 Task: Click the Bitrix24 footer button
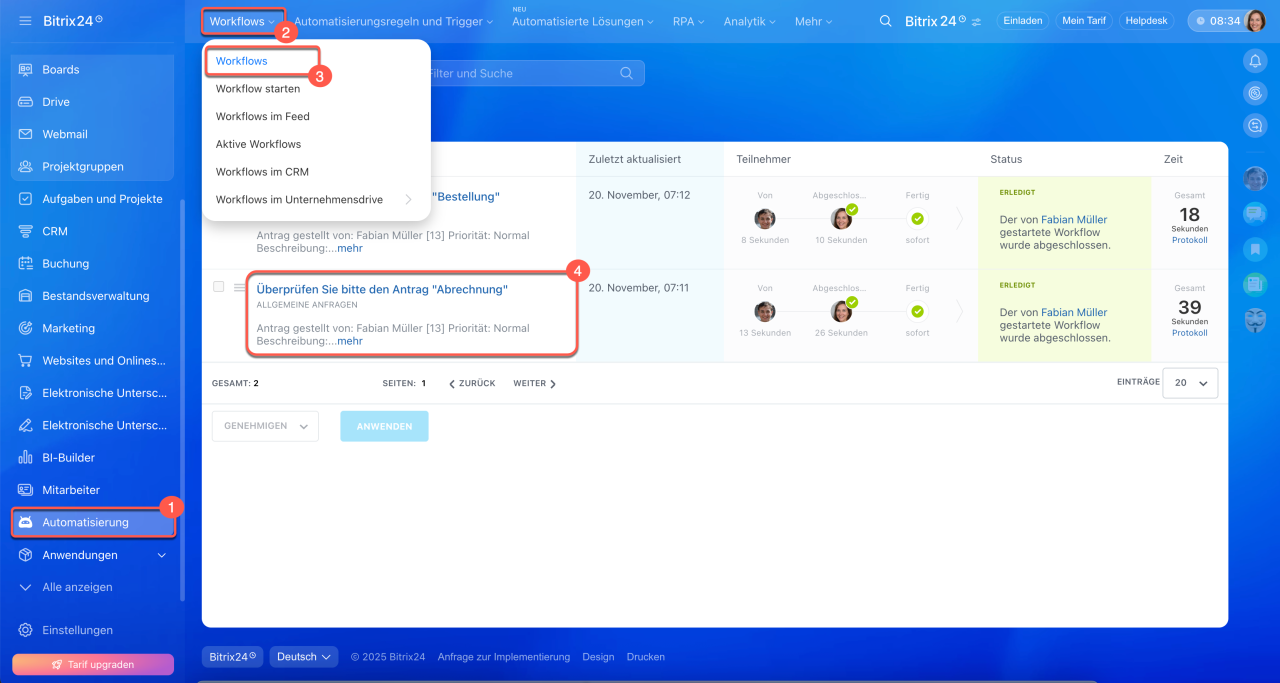(233, 657)
